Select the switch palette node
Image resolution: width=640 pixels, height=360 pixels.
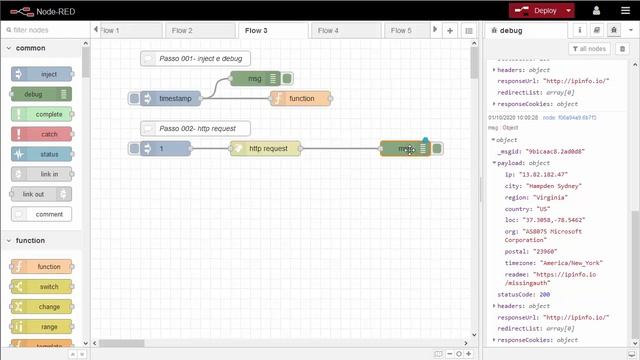pyautogui.click(x=42, y=287)
